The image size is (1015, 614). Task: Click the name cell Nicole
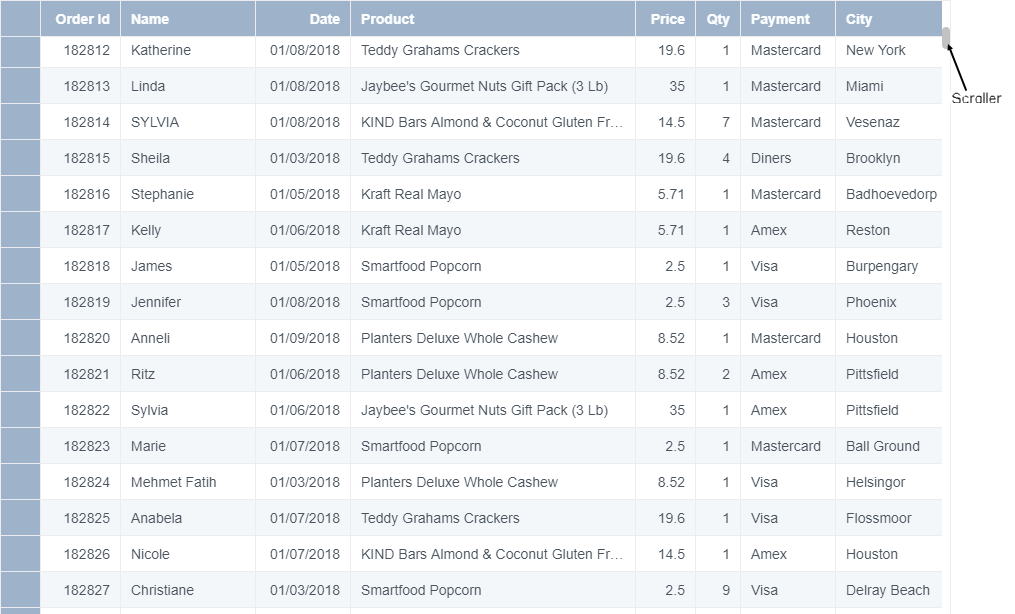point(188,554)
